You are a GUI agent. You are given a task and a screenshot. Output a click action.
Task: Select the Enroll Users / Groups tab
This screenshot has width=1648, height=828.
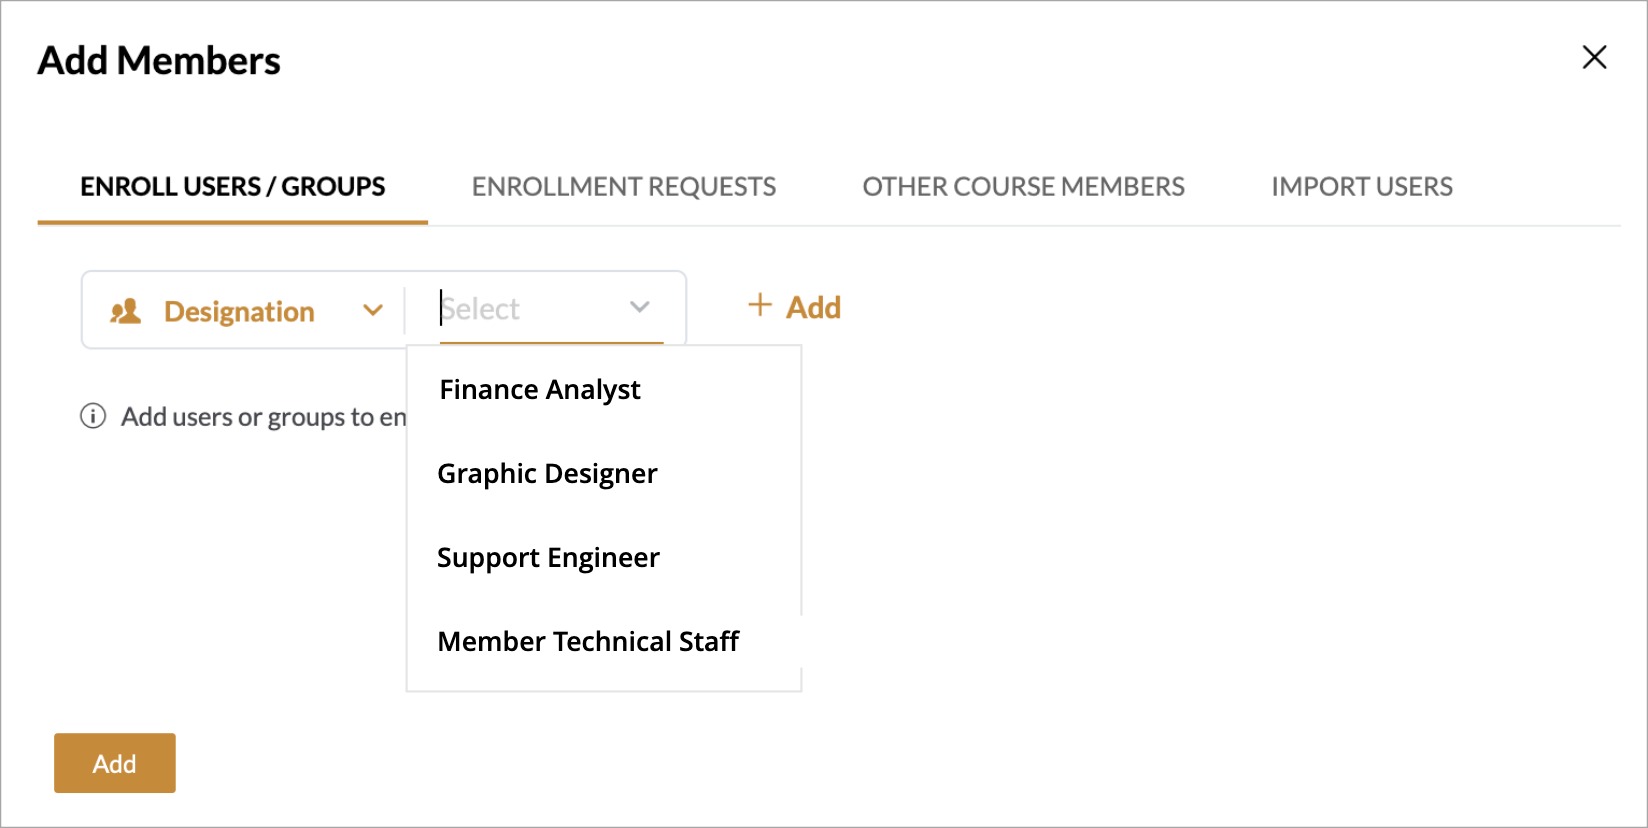click(x=232, y=187)
